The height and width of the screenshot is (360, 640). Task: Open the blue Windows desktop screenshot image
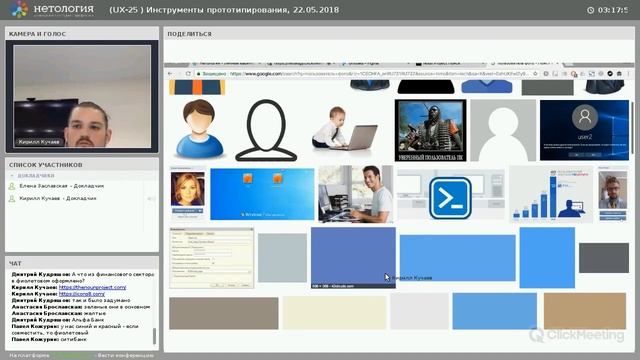coord(262,194)
